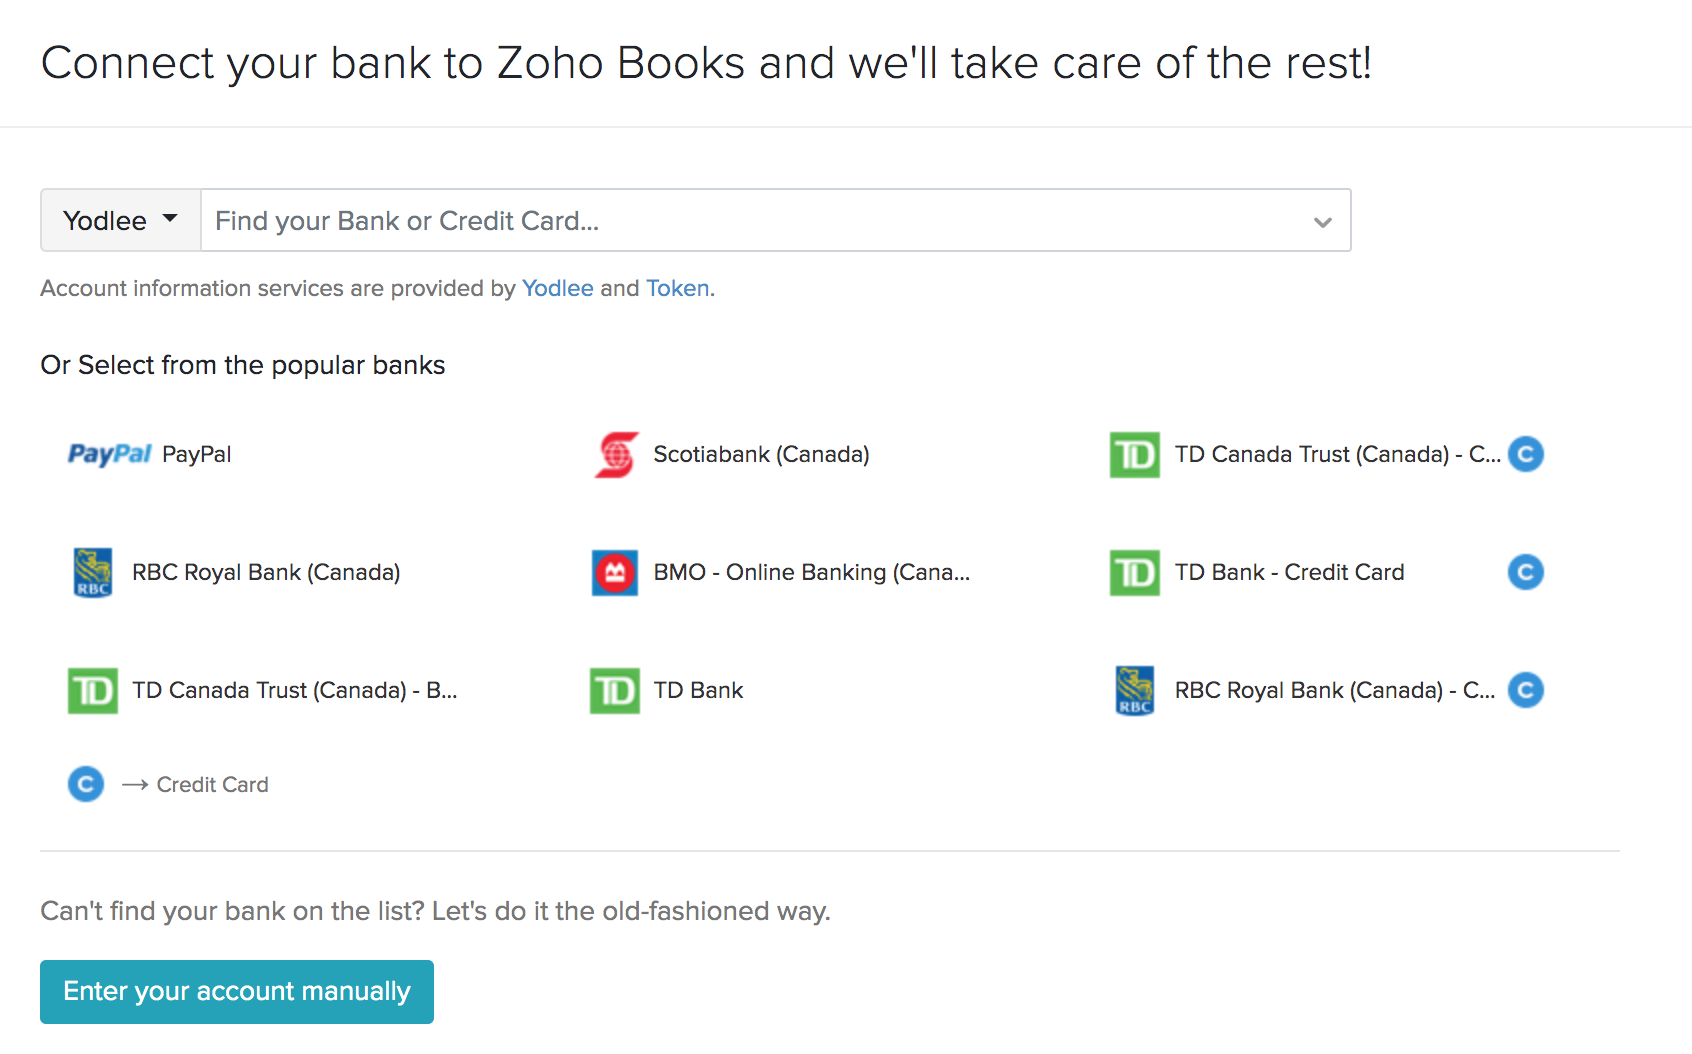The width and height of the screenshot is (1692, 1054).
Task: Click the Find your Bank or Credit Card field
Action: pos(750,221)
